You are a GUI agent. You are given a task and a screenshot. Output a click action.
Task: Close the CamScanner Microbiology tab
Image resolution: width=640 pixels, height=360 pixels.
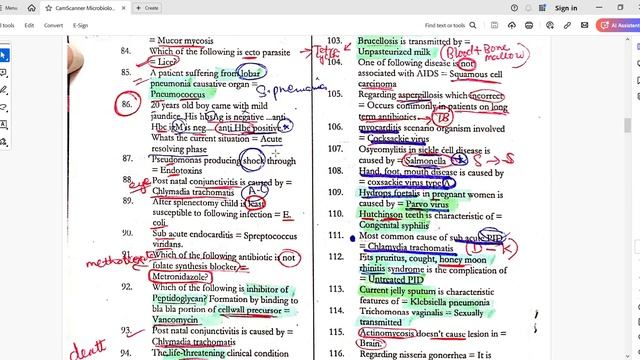124,8
